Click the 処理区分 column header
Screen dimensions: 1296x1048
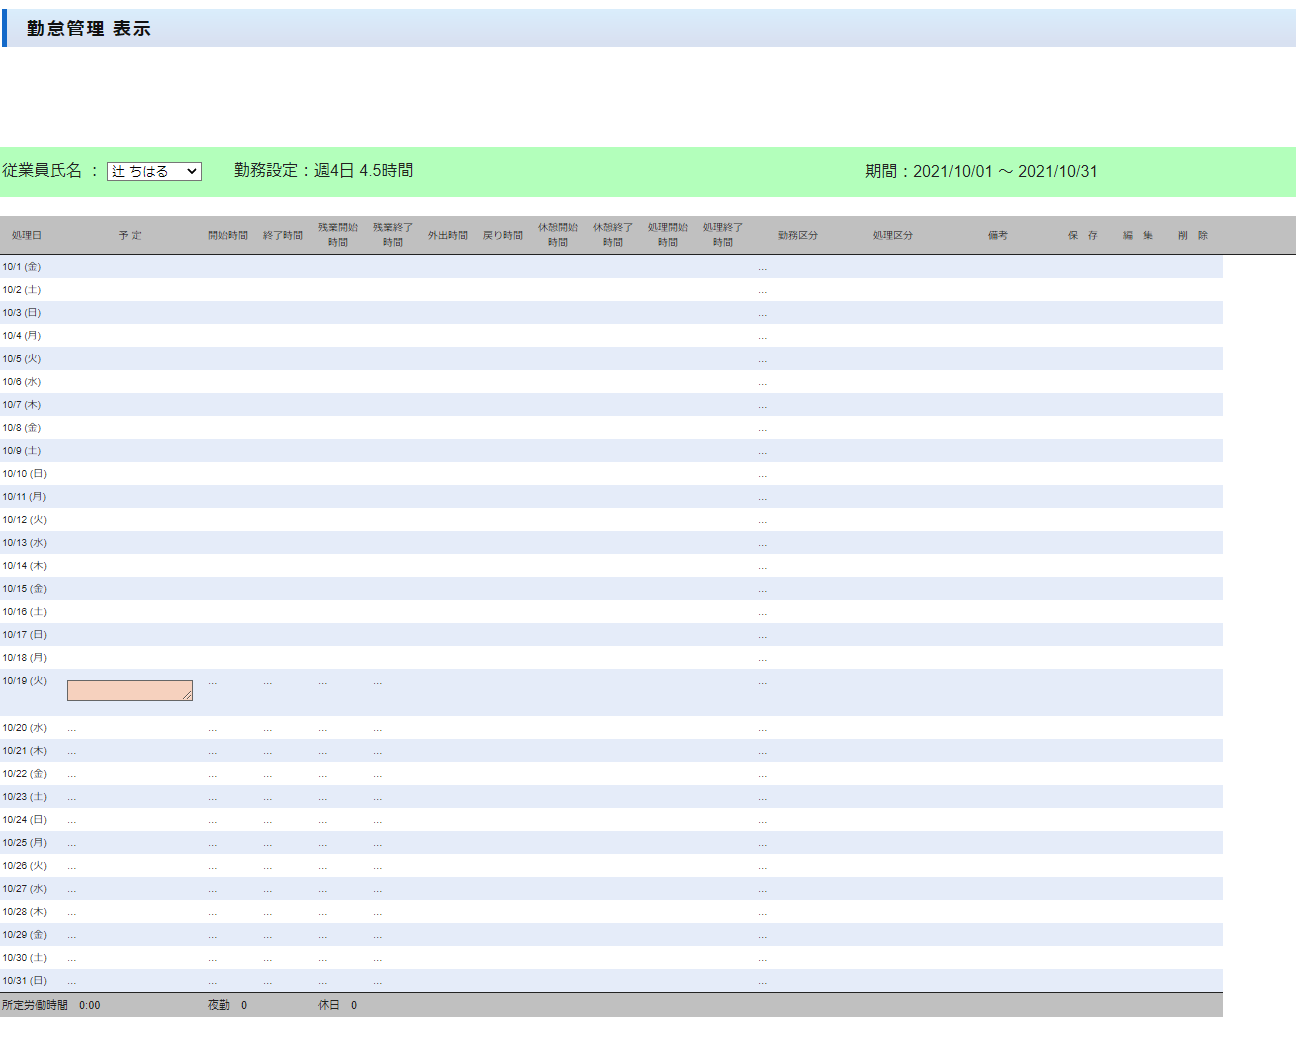892,236
